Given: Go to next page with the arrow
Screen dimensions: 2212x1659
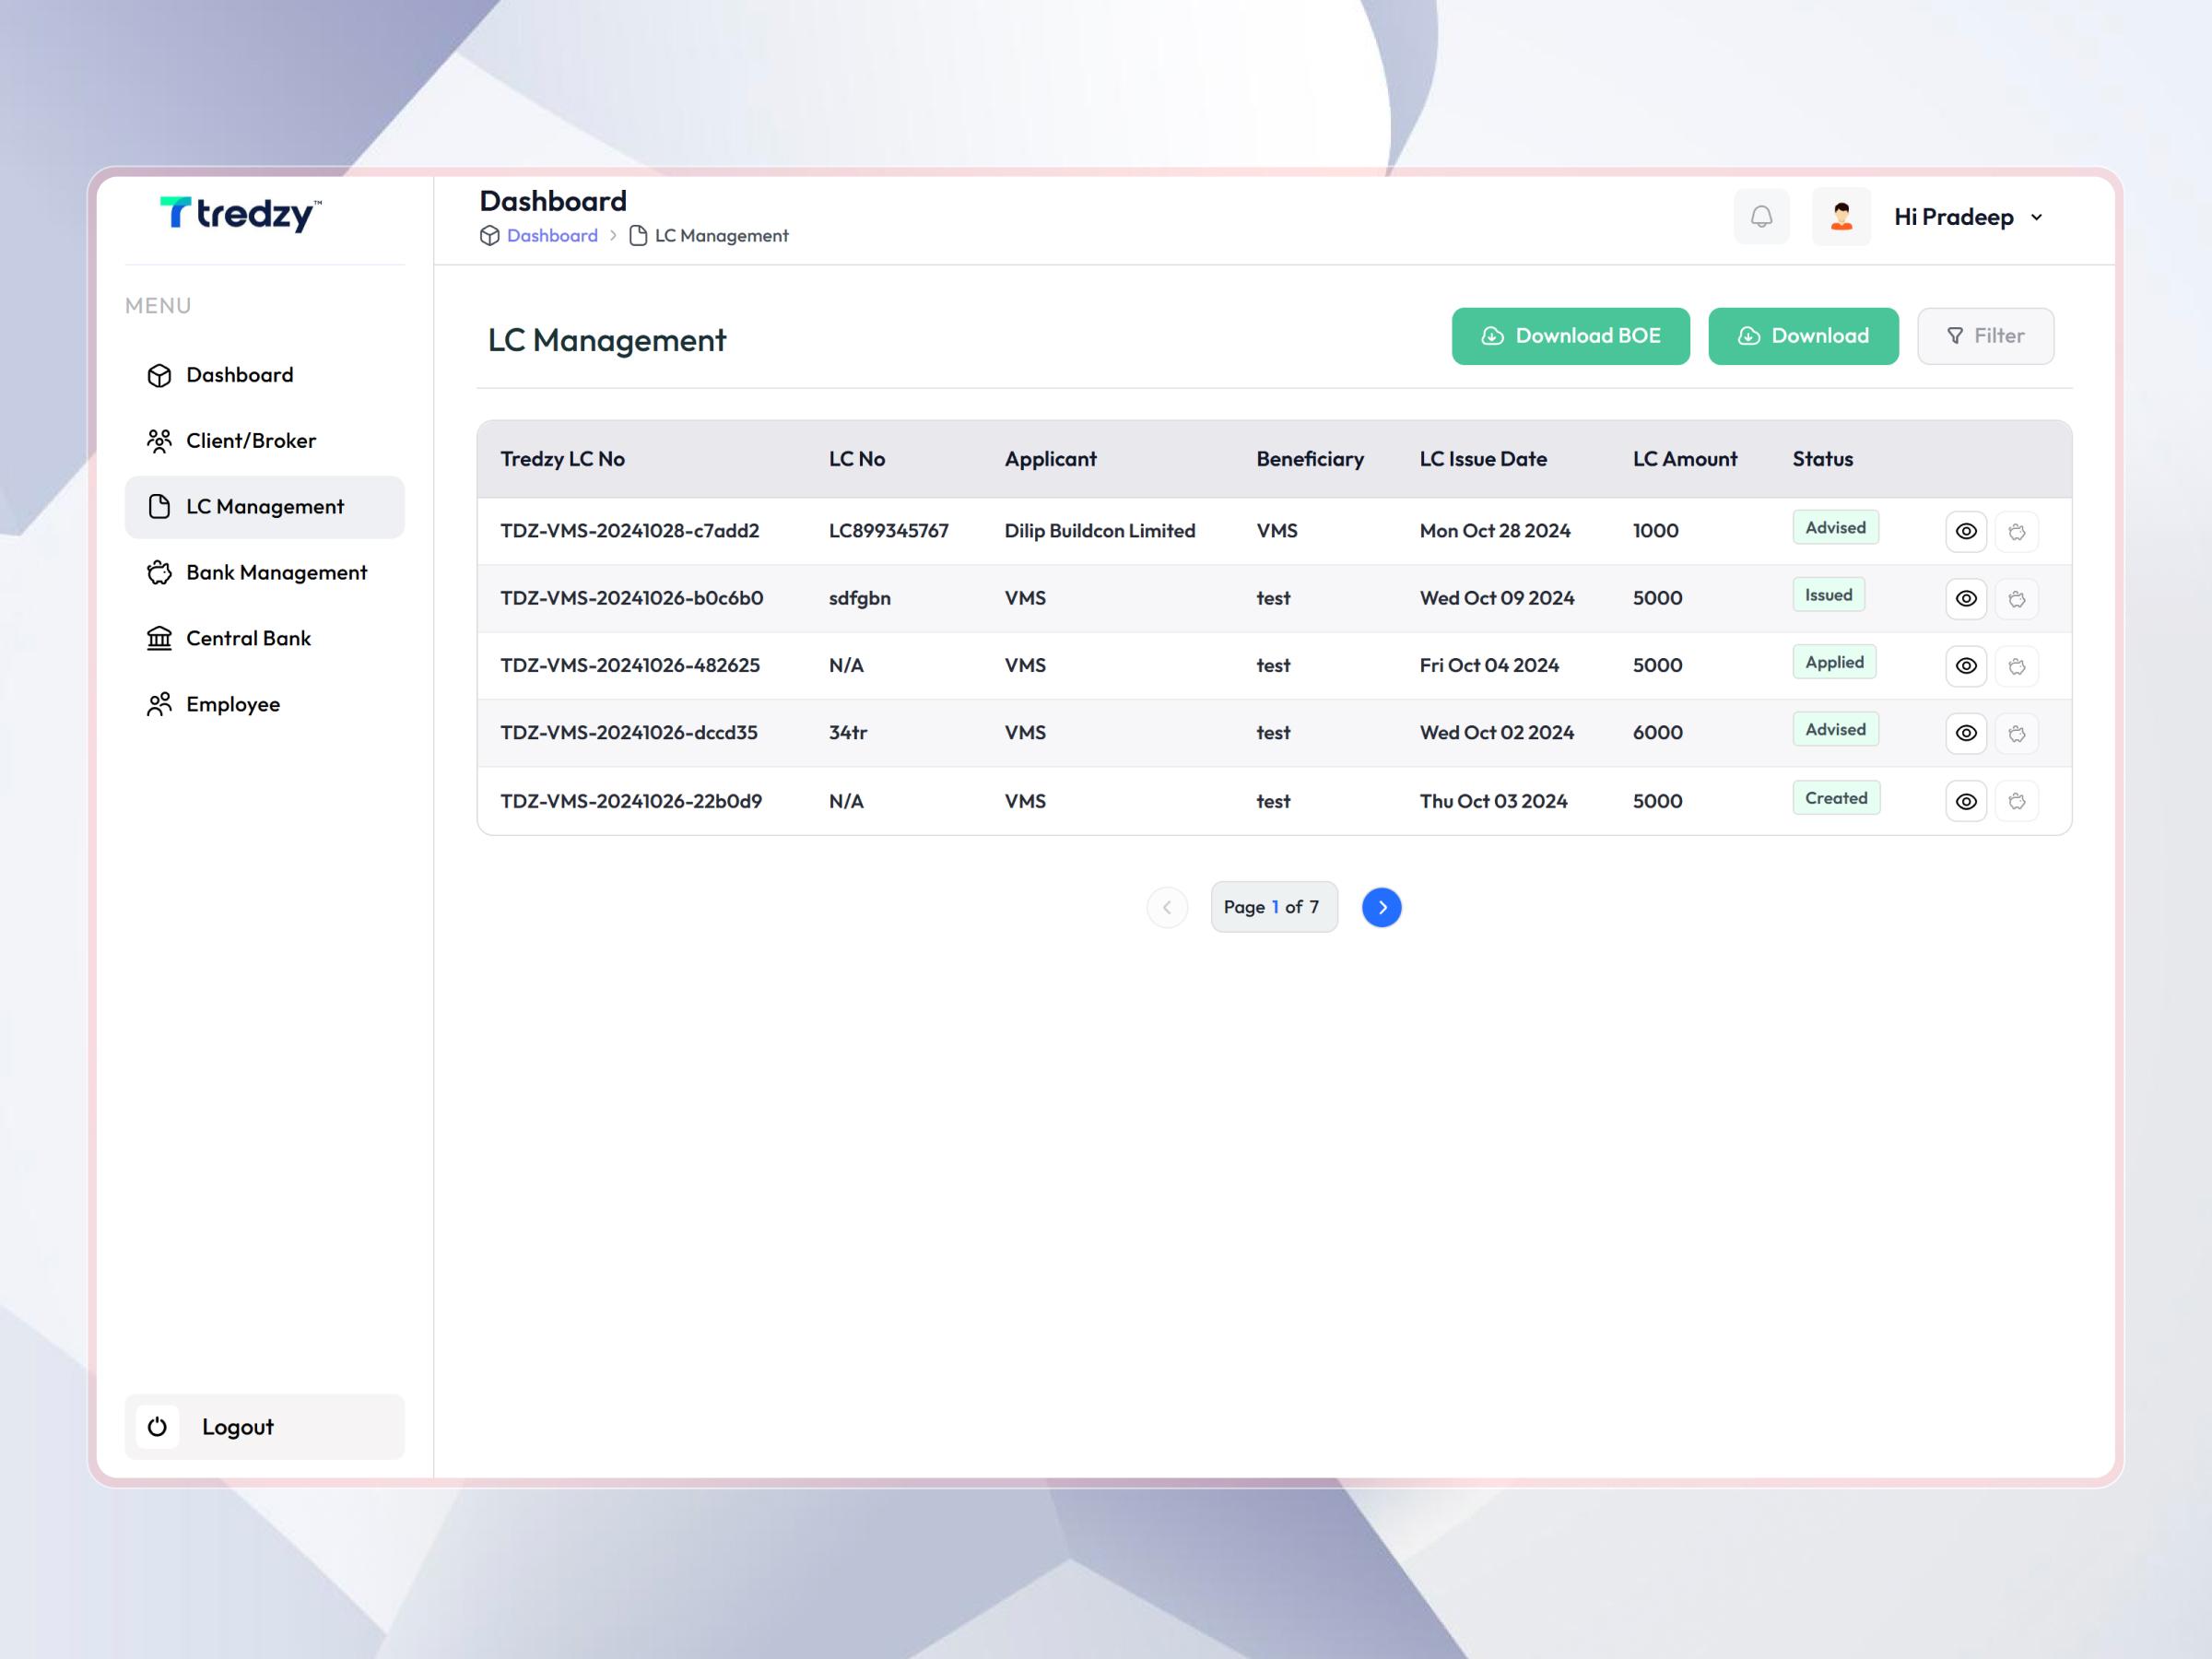Looking at the screenshot, I should (1381, 907).
